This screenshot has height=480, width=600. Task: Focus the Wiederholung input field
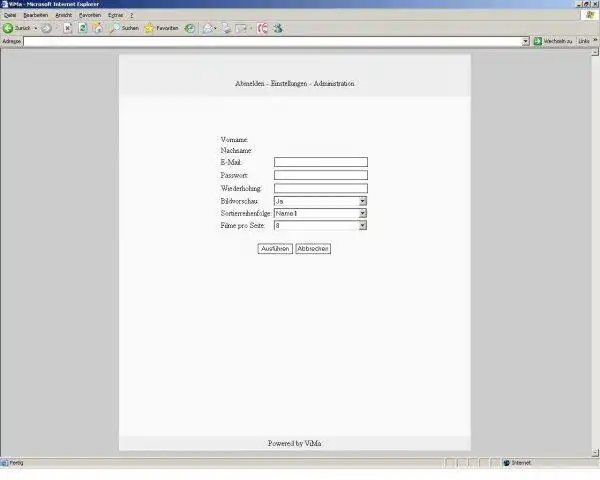(x=321, y=188)
